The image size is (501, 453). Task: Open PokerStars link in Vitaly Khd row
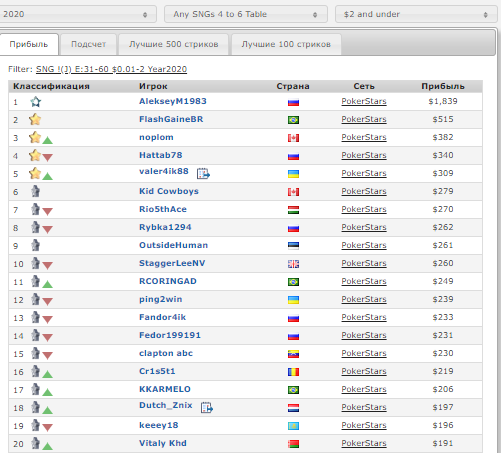pos(364,443)
